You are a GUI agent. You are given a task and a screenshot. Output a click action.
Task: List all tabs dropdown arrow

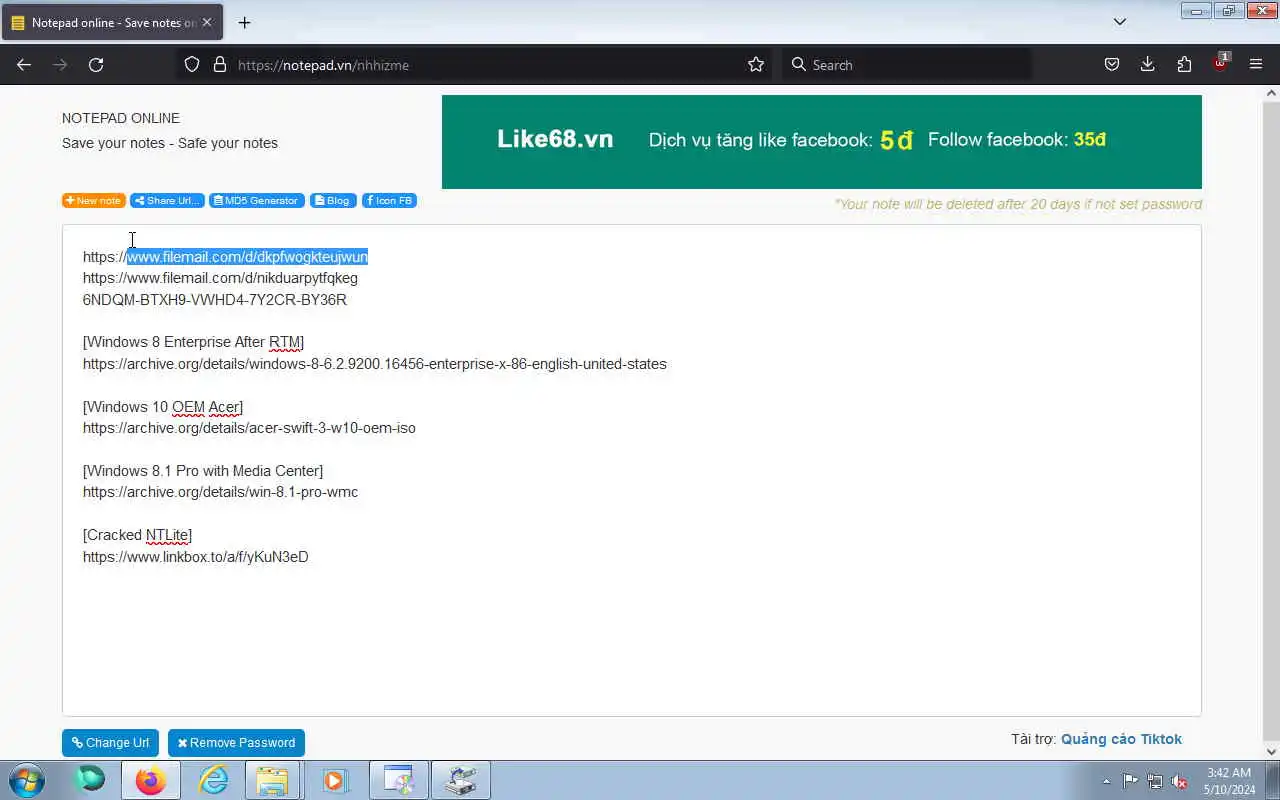pyautogui.click(x=1120, y=22)
